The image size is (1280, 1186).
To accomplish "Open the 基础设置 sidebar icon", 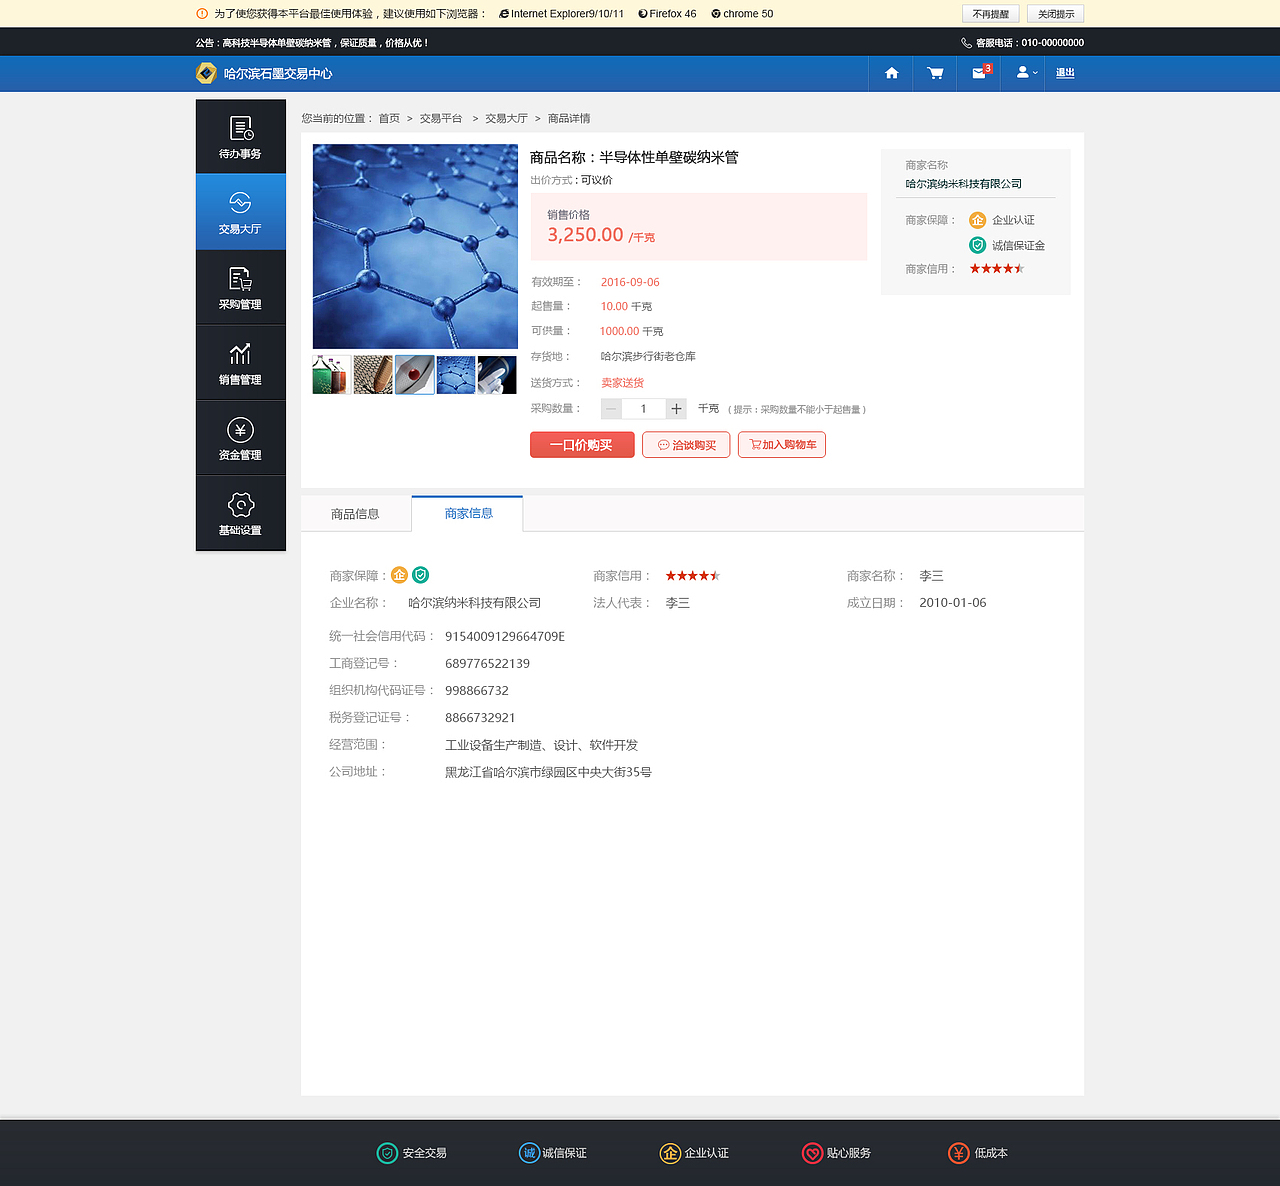I will pyautogui.click(x=240, y=512).
